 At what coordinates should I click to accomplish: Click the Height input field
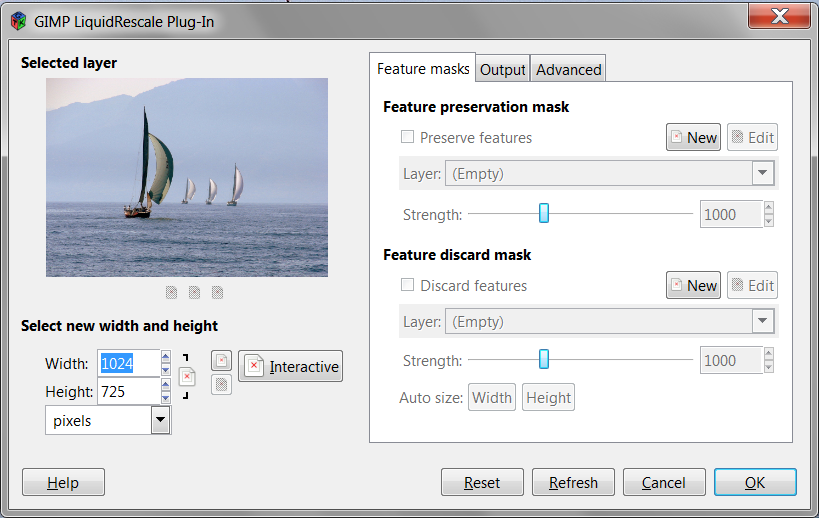[x=127, y=392]
